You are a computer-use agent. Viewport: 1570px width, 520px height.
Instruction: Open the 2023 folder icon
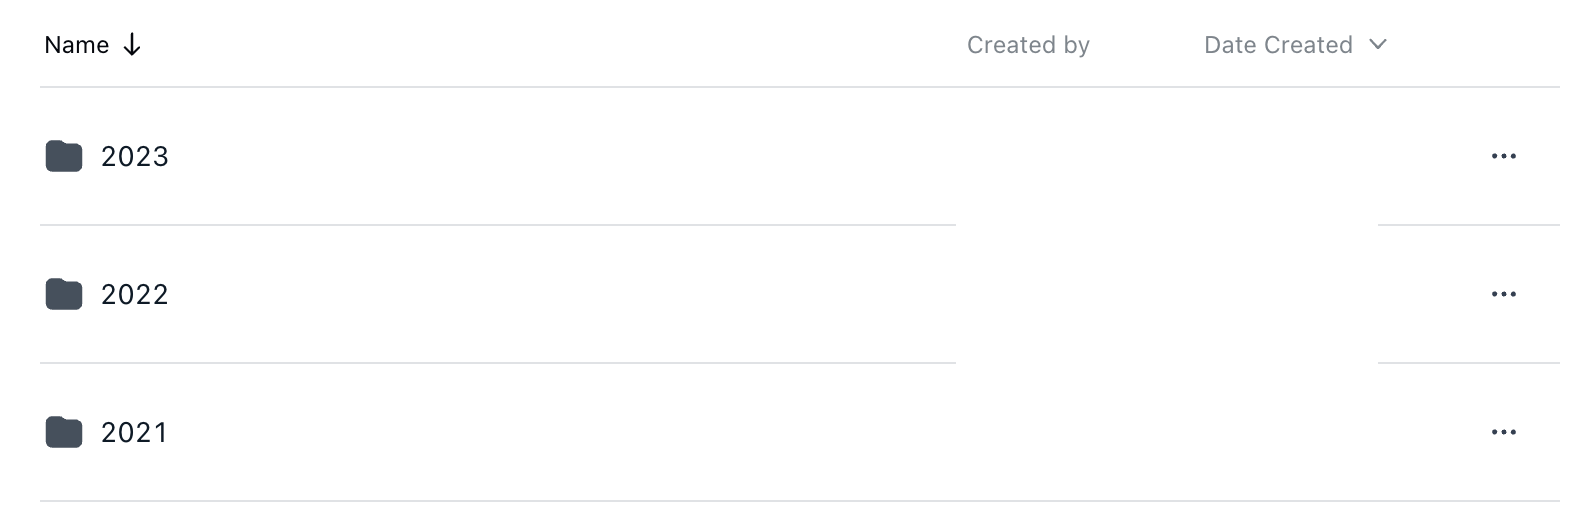point(64,156)
